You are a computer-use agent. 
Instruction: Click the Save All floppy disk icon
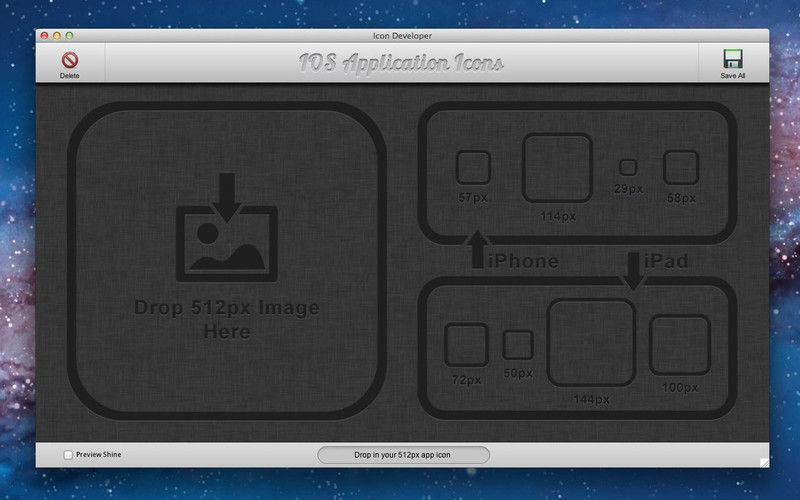point(733,59)
